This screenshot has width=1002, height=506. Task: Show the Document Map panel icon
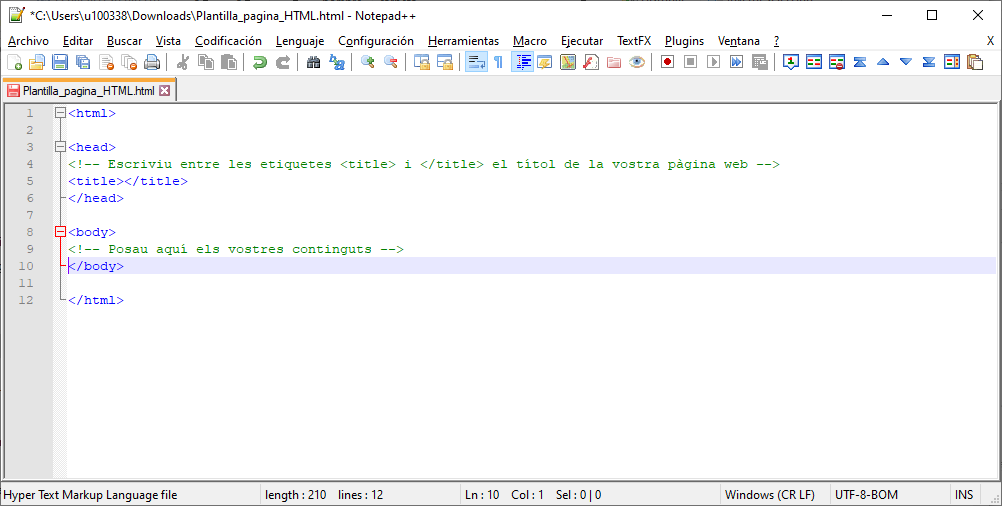click(567, 62)
